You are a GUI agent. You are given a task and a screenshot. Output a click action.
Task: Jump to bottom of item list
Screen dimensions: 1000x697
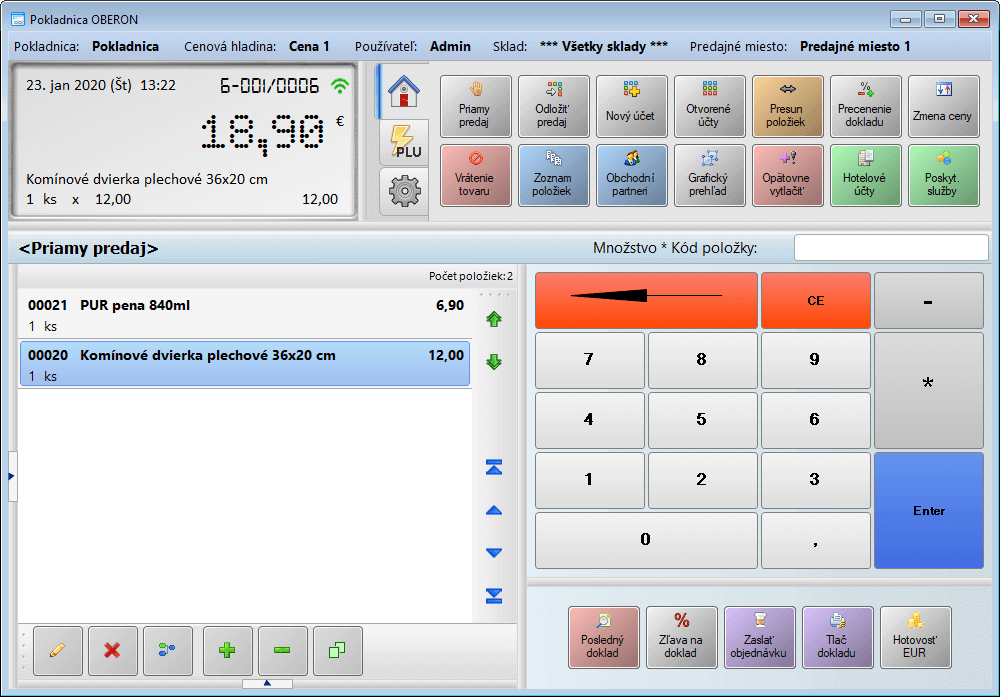click(x=493, y=596)
